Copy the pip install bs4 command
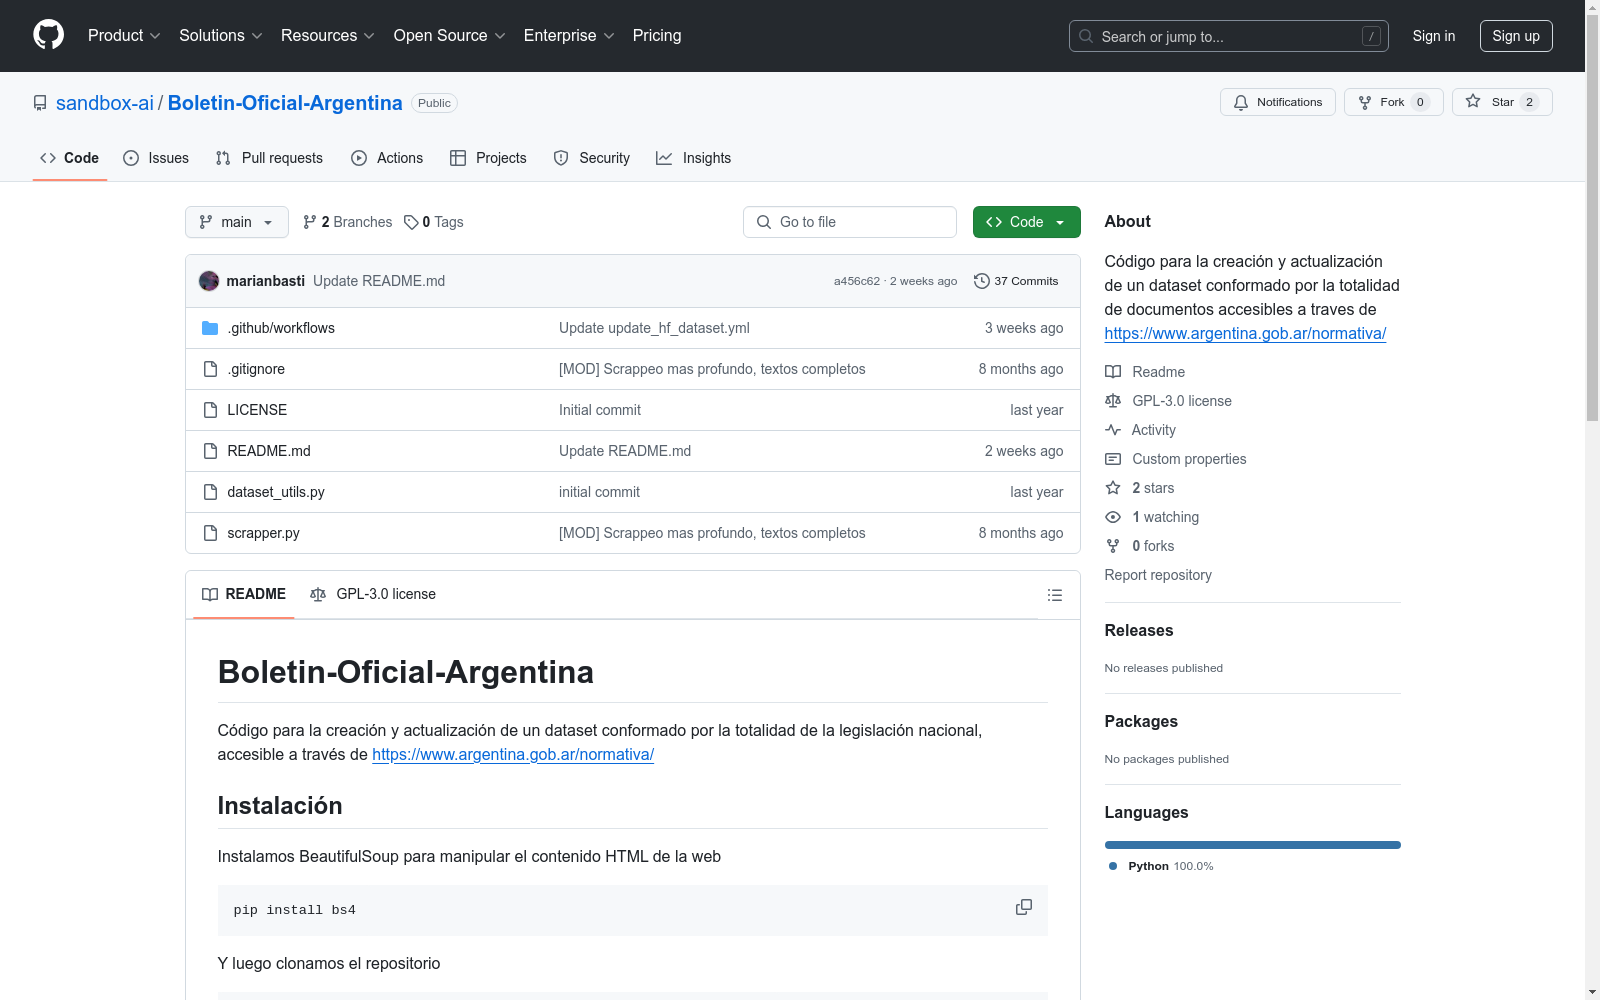The image size is (1600, 1000). (1024, 907)
